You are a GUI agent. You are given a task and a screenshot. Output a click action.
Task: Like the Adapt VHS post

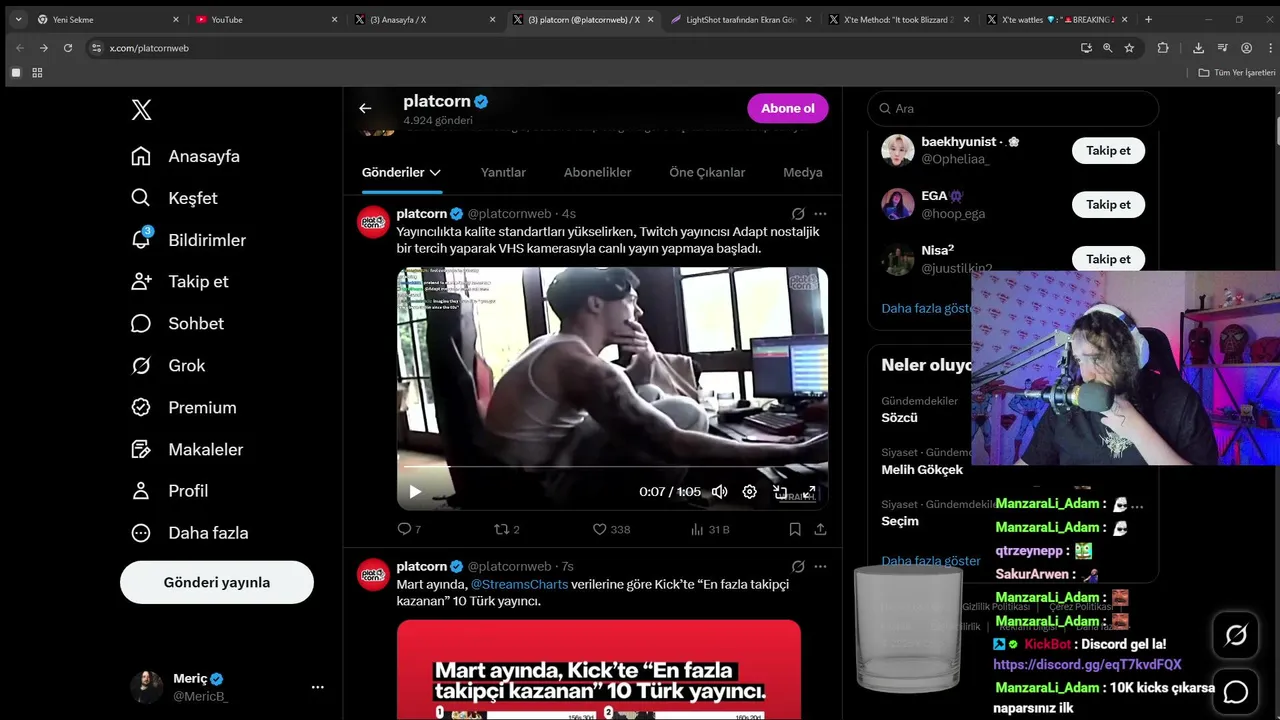(x=611, y=529)
